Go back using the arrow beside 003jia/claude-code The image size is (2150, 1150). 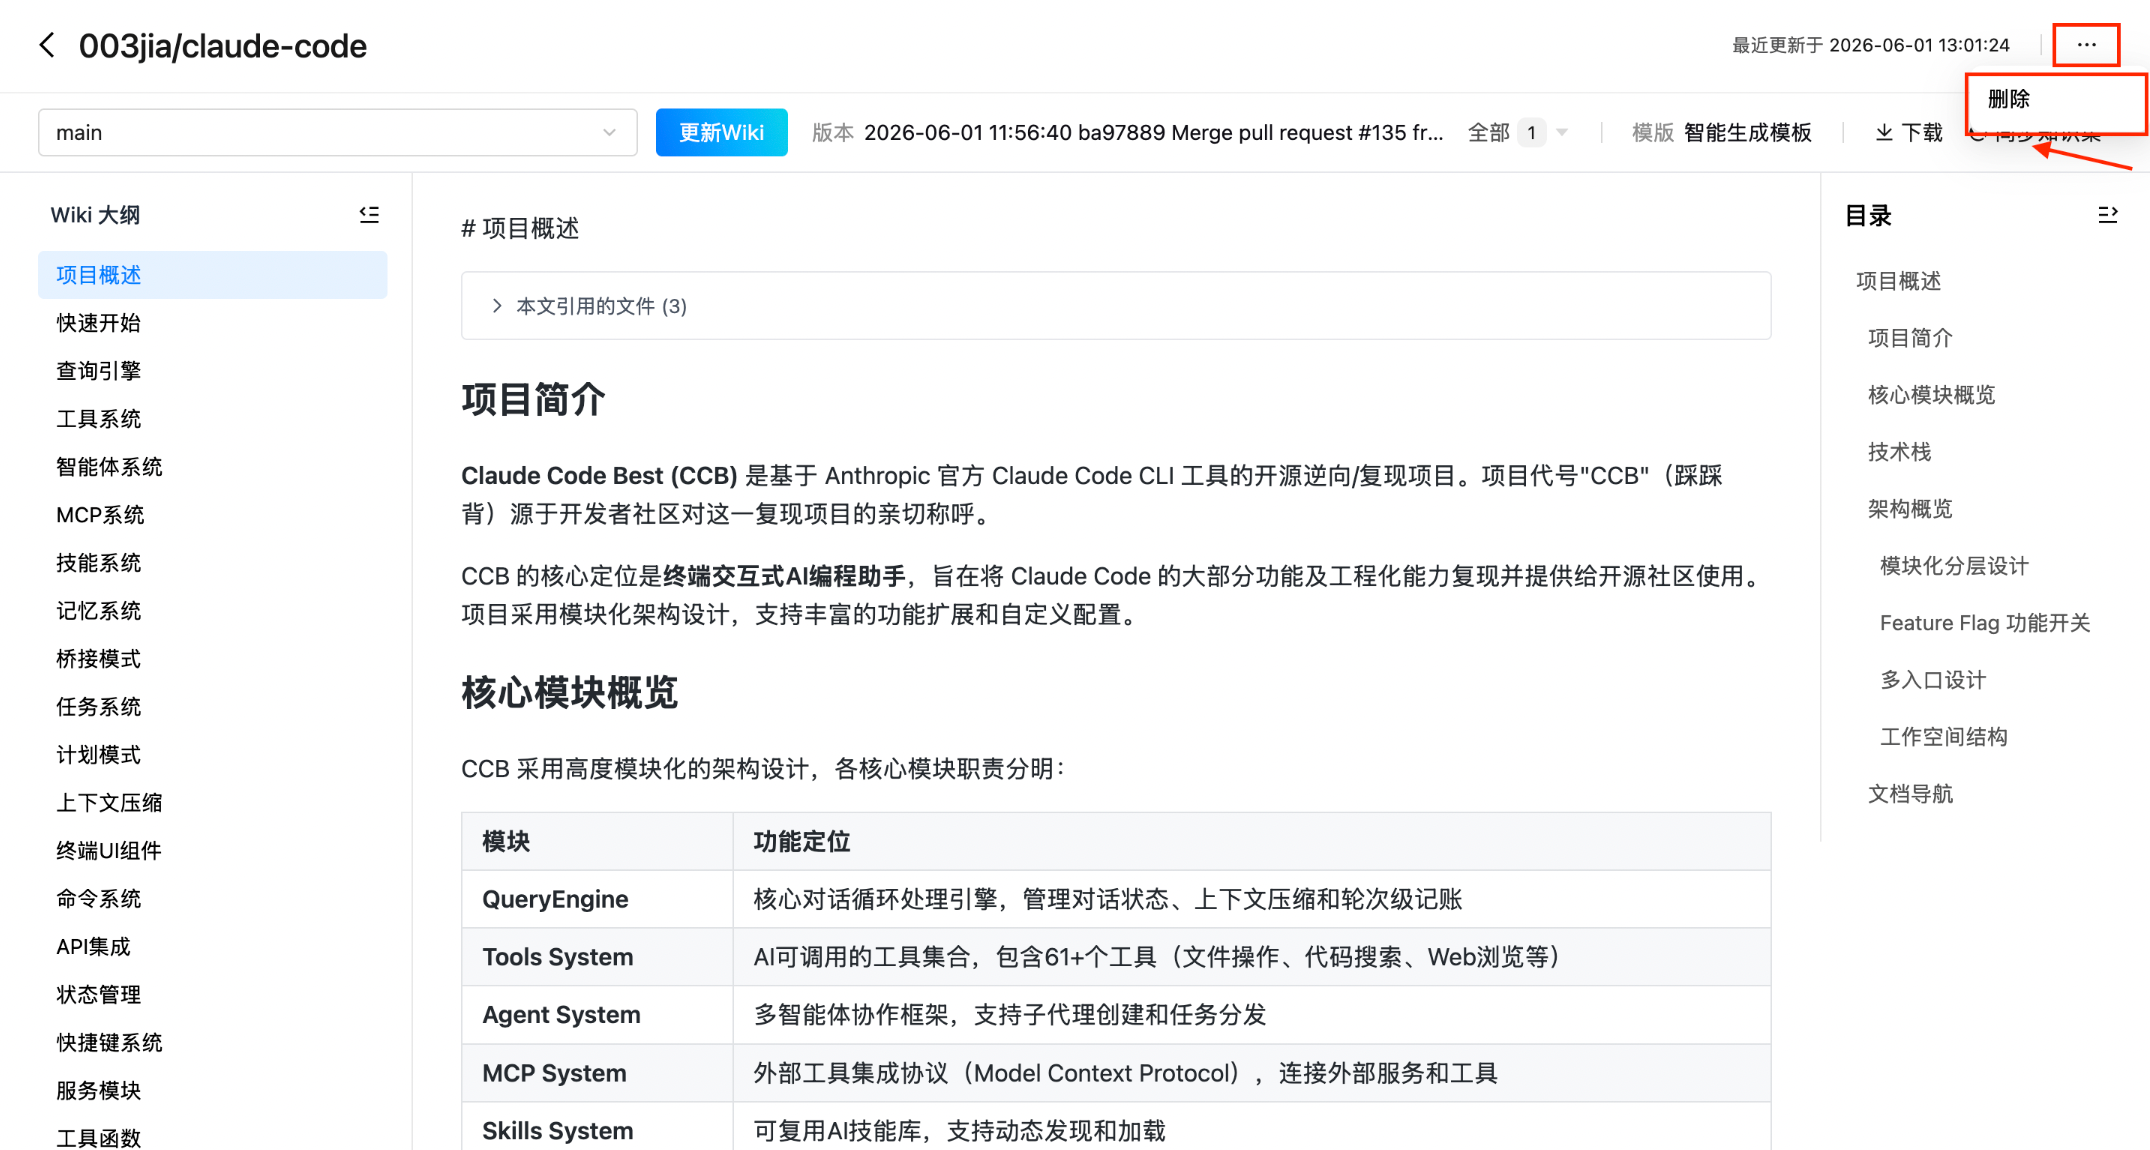[47, 45]
